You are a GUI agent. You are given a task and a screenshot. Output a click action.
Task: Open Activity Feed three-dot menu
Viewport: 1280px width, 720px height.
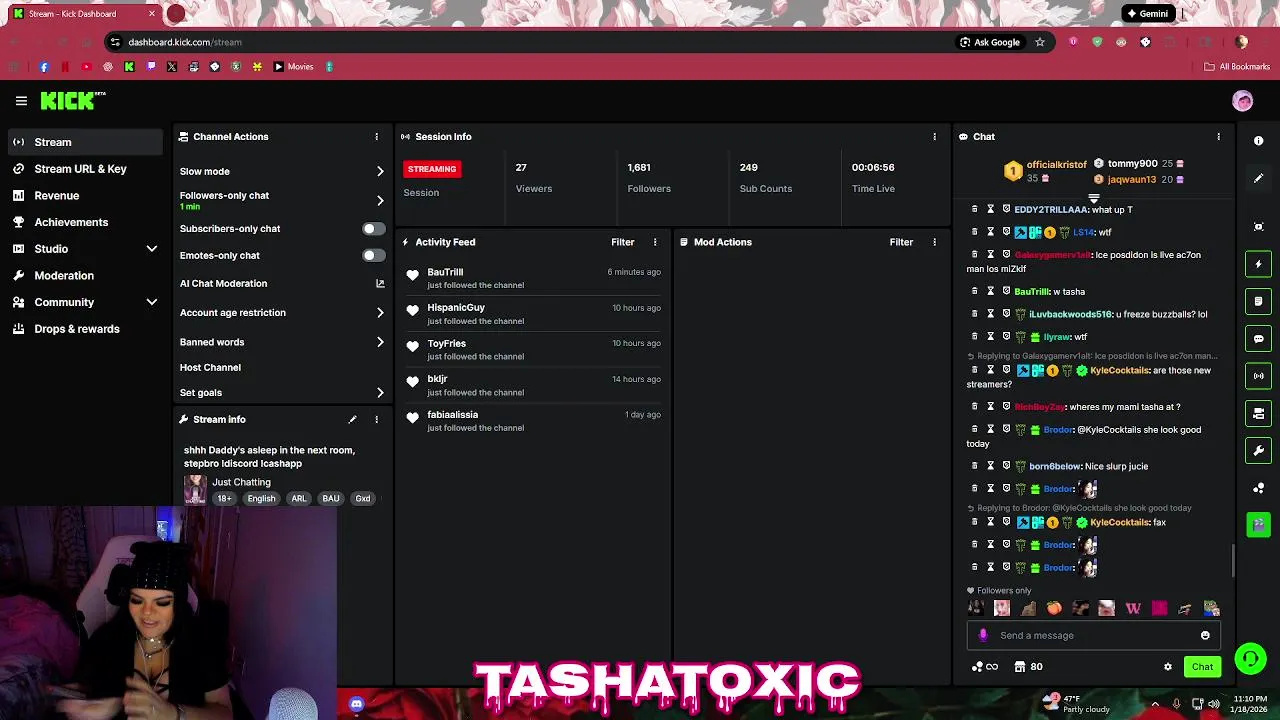[655, 242]
